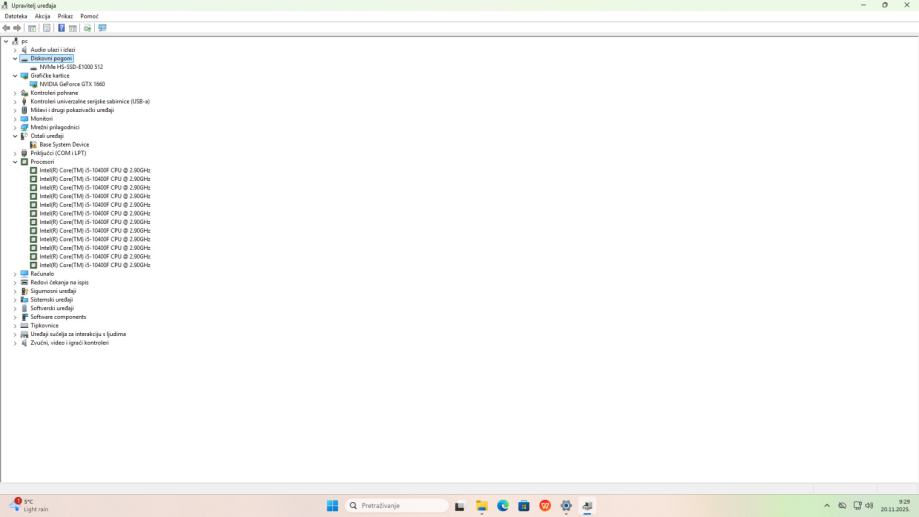Open the Settings gear in the taskbar
The height and width of the screenshot is (517, 919).
(x=566, y=506)
